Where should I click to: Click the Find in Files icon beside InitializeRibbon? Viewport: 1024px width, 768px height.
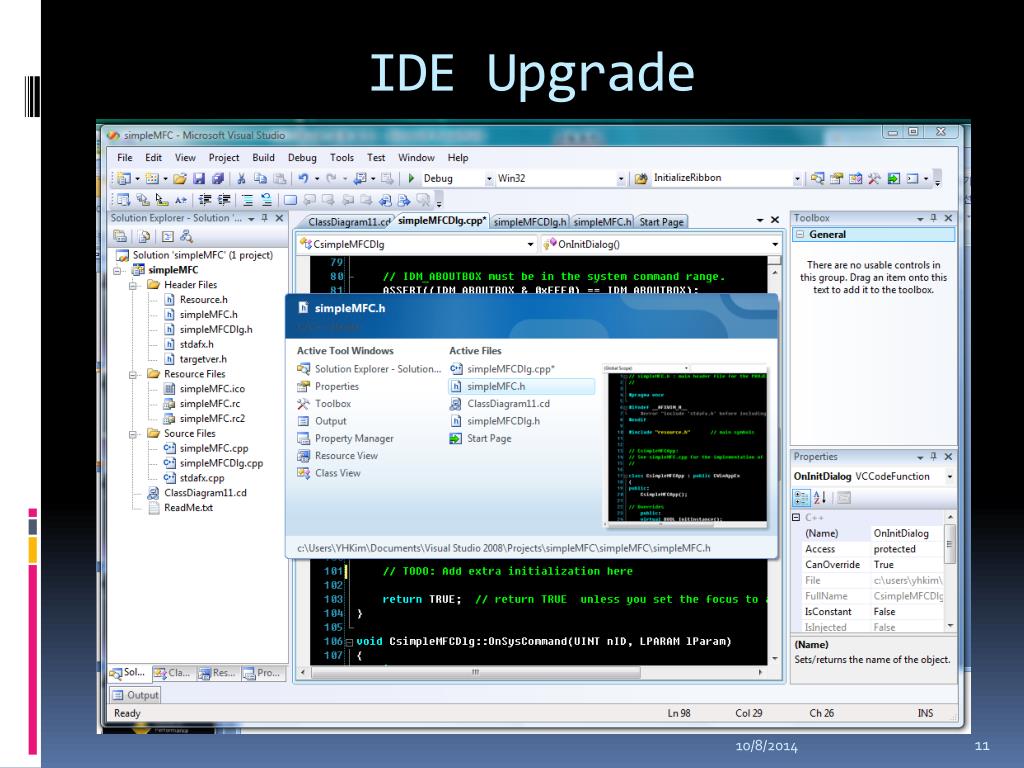[x=641, y=178]
